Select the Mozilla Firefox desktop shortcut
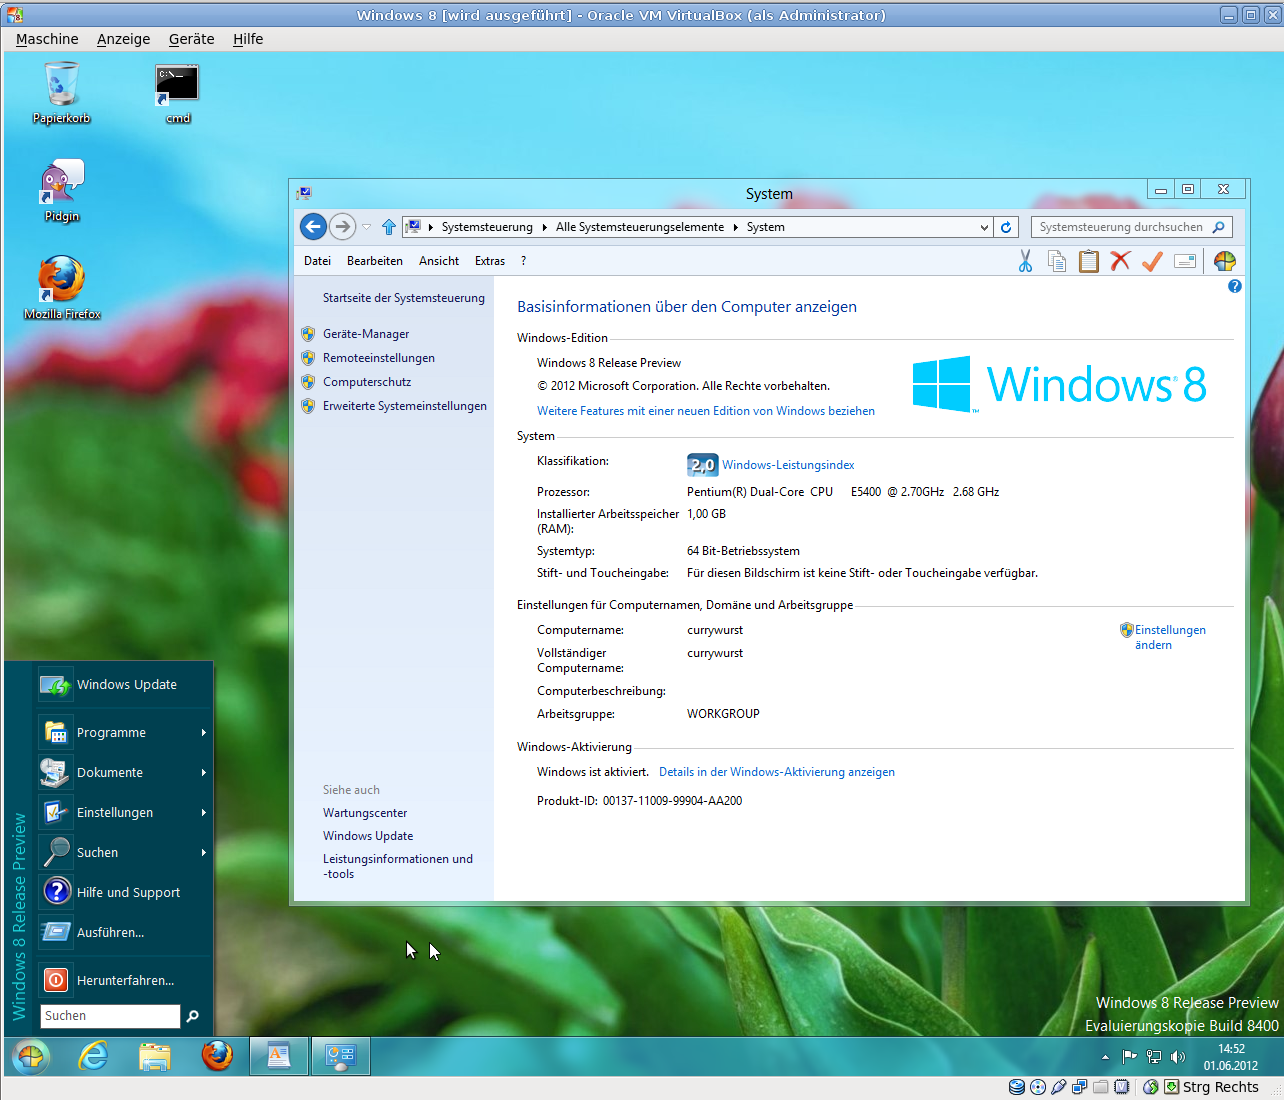Image resolution: width=1284 pixels, height=1100 pixels. click(62, 288)
